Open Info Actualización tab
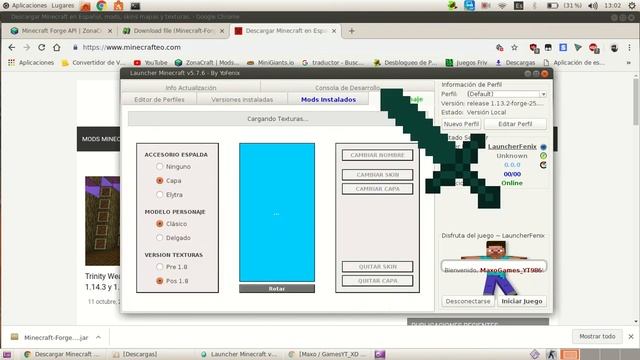640x360 pixels. tap(191, 87)
